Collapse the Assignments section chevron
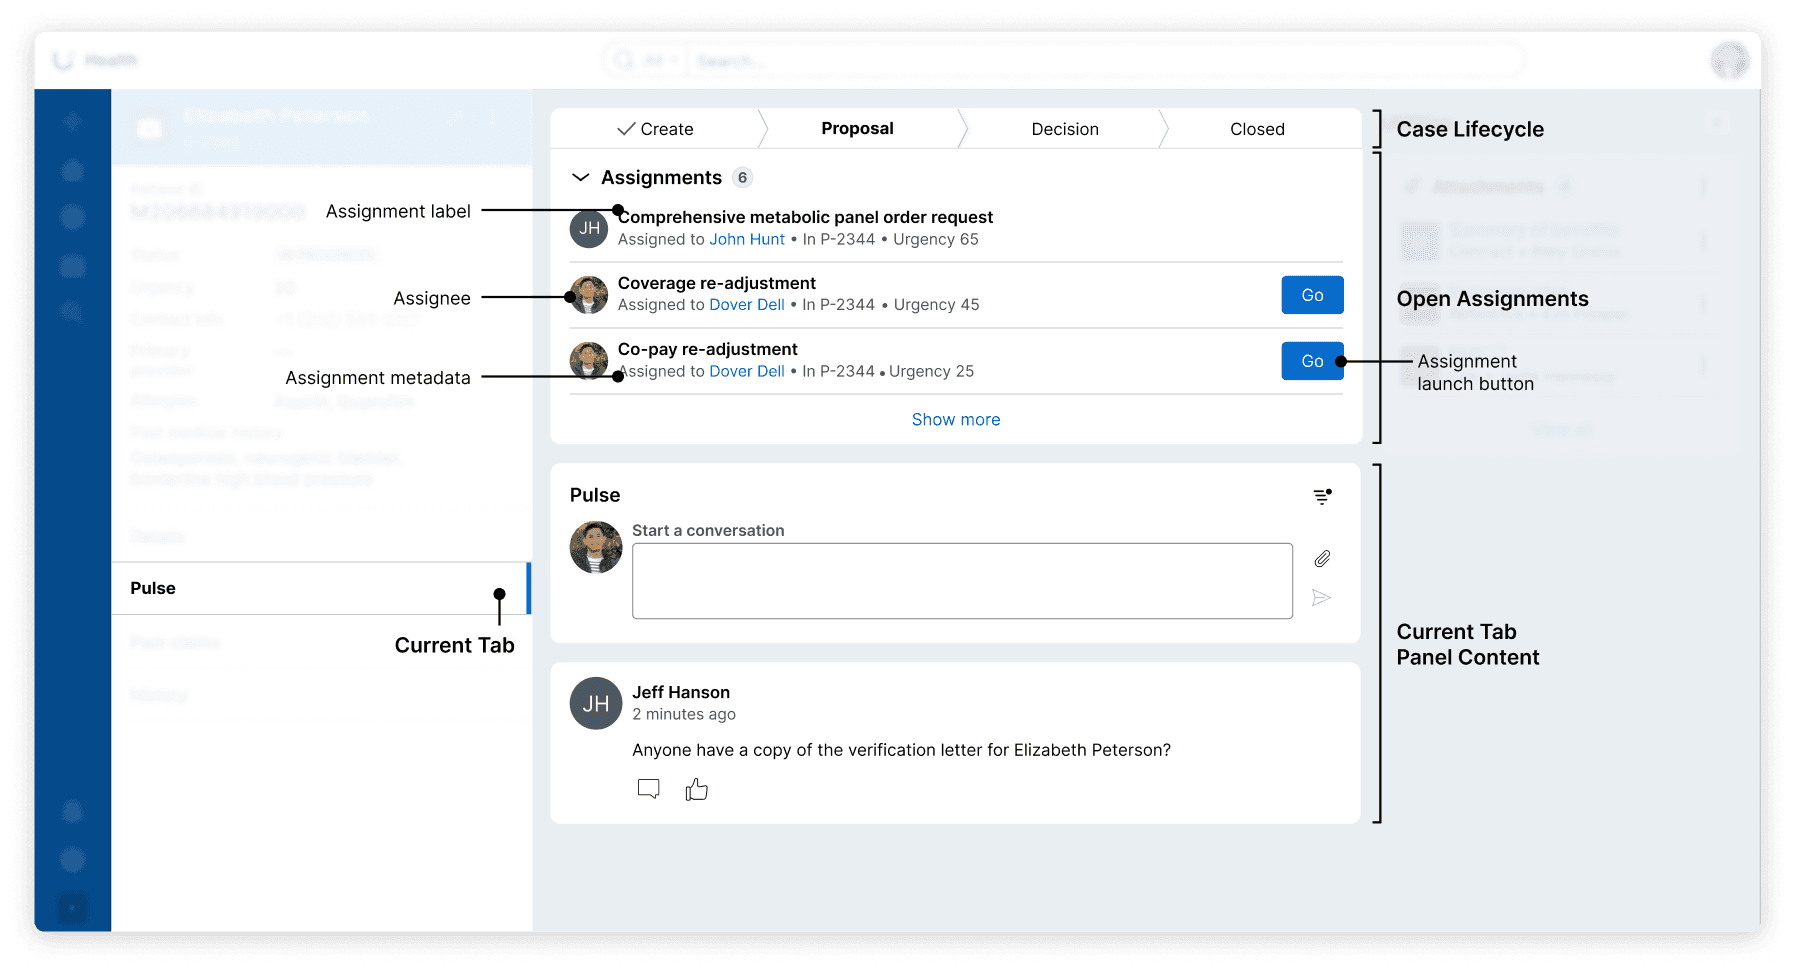Image resolution: width=1800 pixels, height=966 pixels. click(580, 178)
